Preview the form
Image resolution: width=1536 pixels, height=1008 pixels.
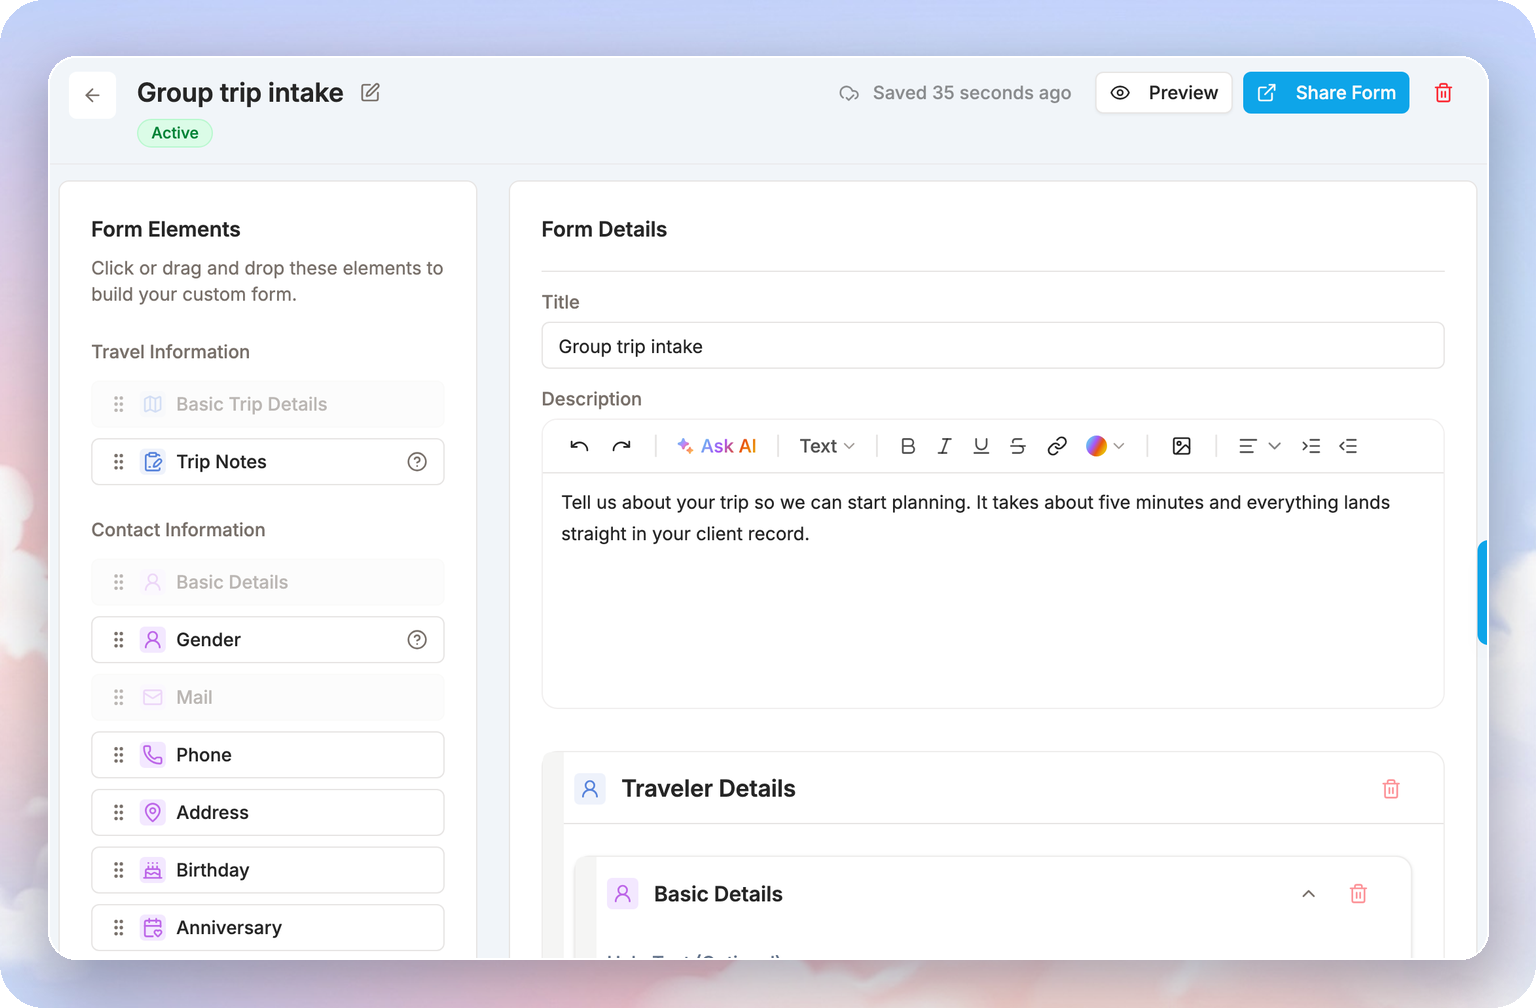(x=1164, y=93)
